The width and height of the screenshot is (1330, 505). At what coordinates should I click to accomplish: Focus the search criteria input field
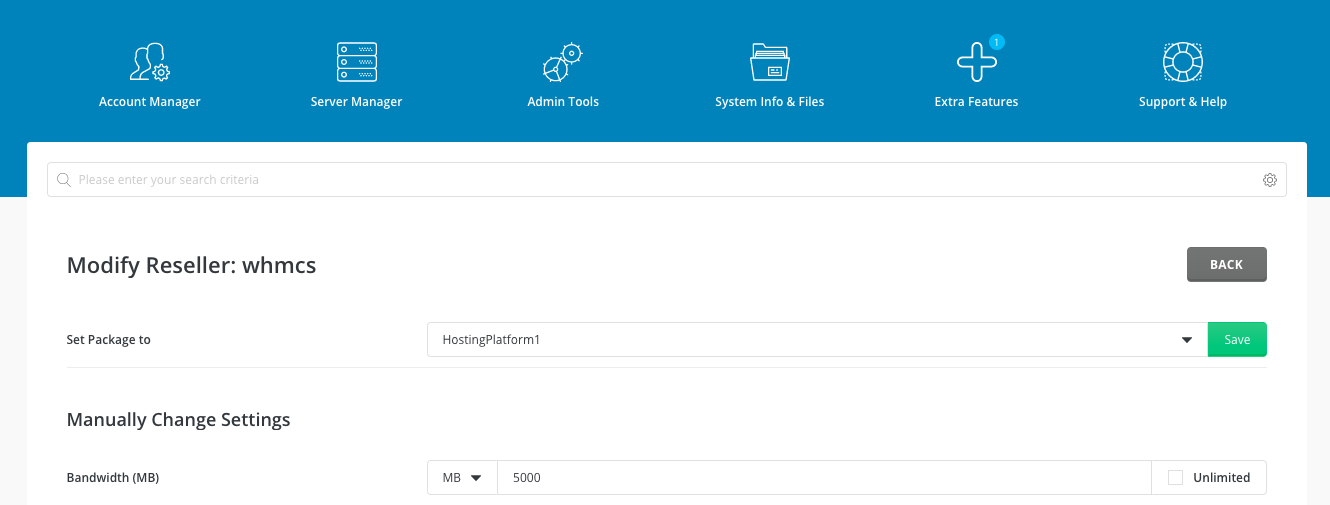(x=667, y=180)
